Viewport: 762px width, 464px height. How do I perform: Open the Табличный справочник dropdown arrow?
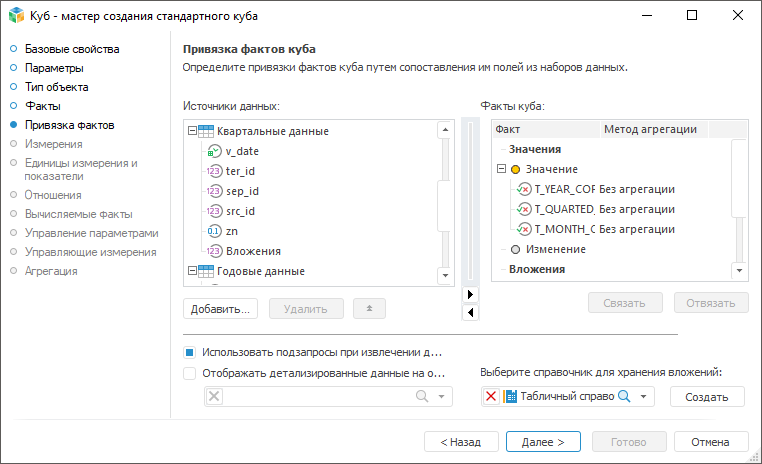click(x=644, y=397)
